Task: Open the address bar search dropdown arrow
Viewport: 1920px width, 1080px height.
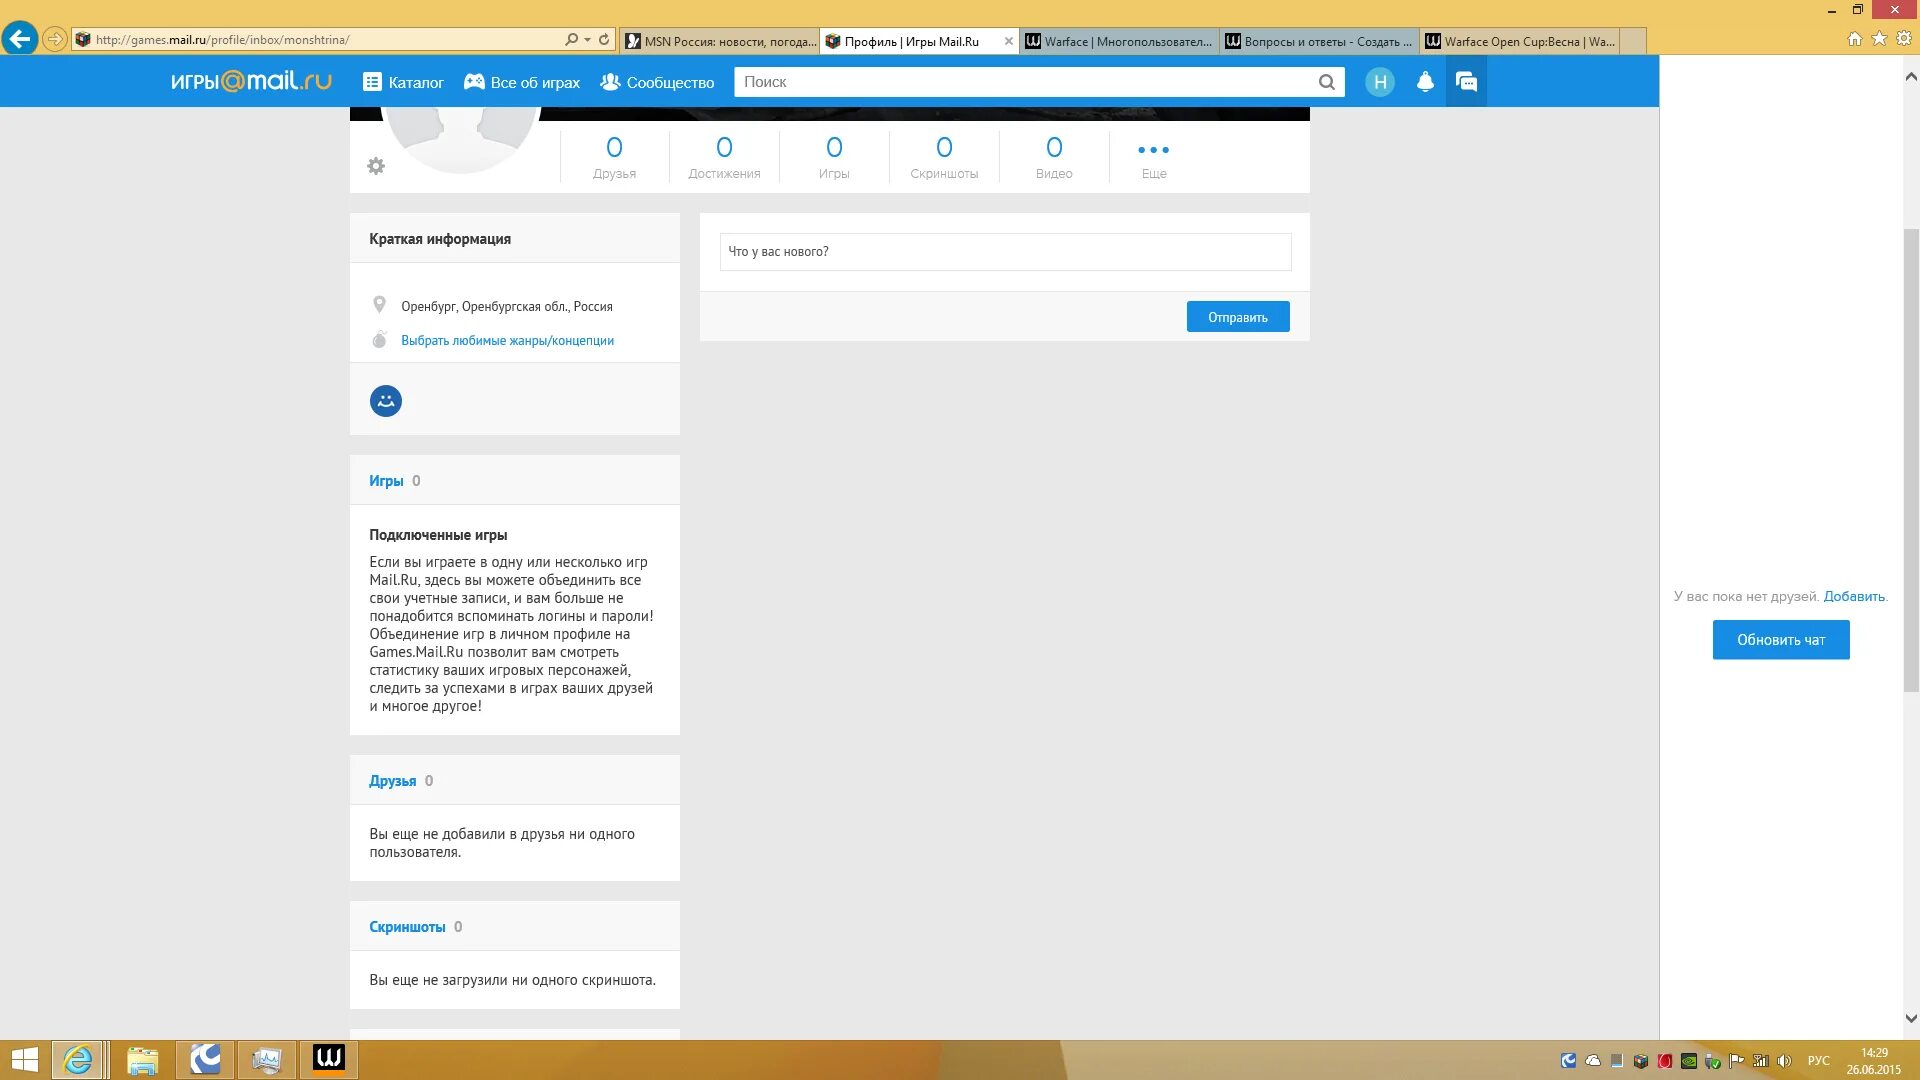Action: click(587, 40)
